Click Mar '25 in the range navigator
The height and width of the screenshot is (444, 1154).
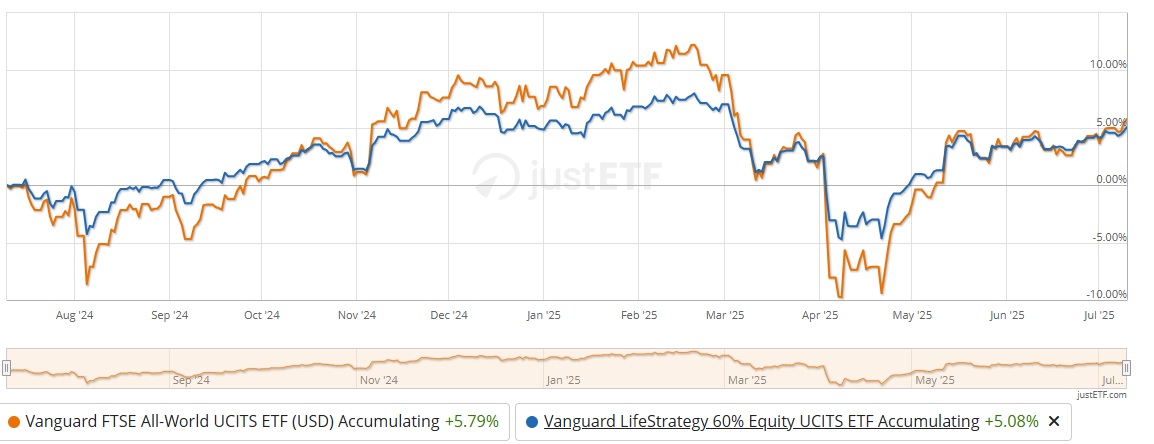[747, 380]
